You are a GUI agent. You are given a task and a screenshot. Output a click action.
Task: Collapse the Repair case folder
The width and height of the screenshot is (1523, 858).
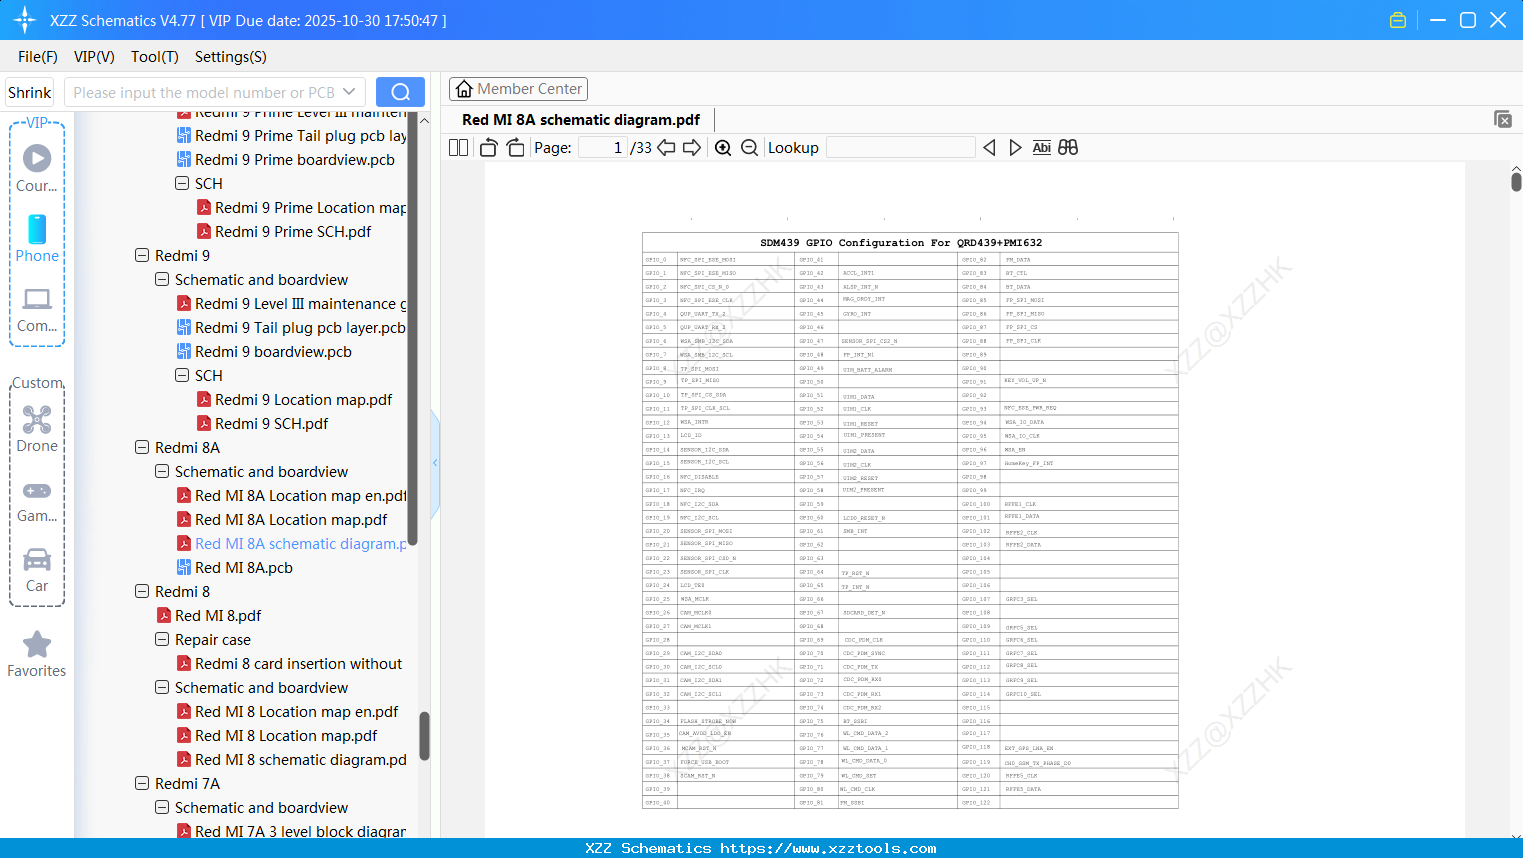tap(162, 640)
